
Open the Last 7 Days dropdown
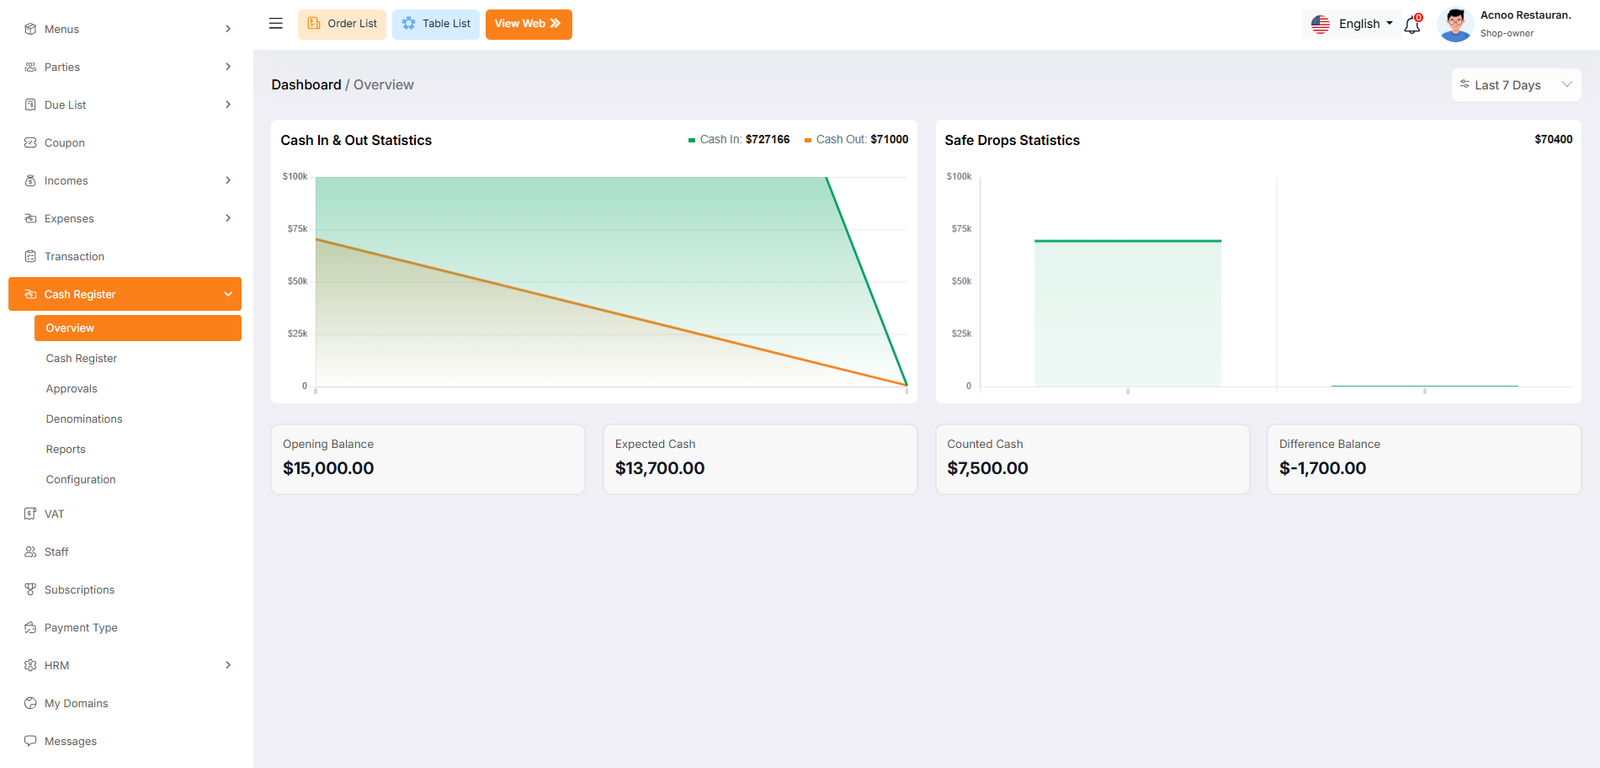1515,85
